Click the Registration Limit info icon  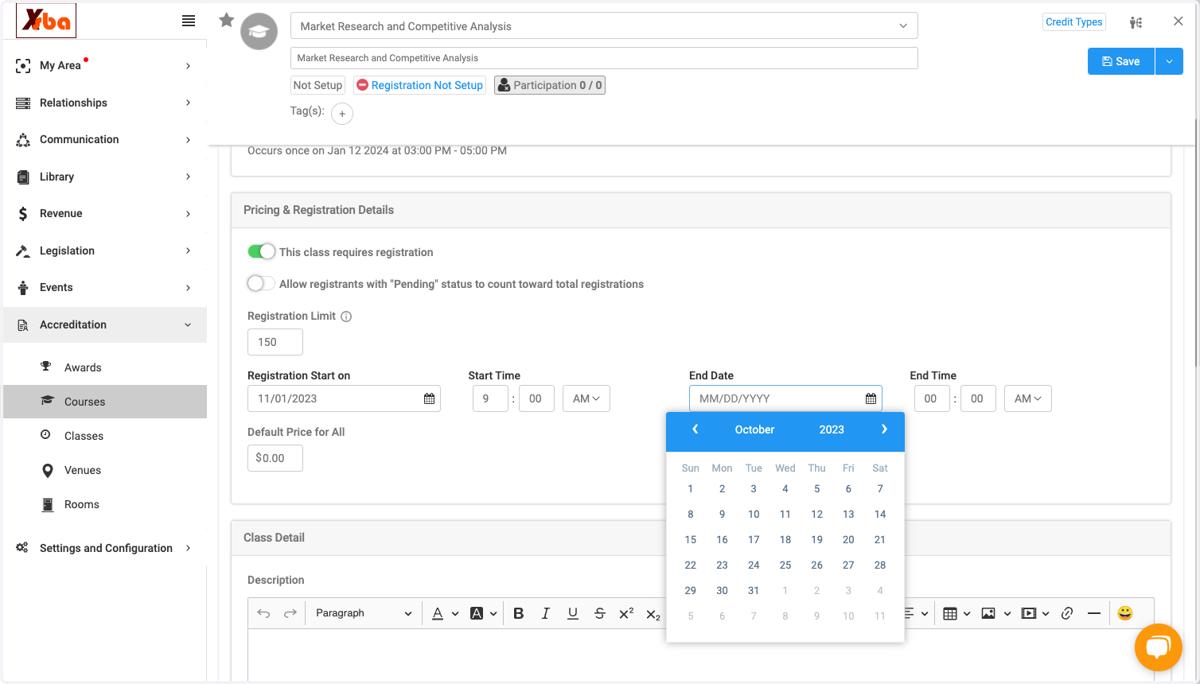coord(347,316)
